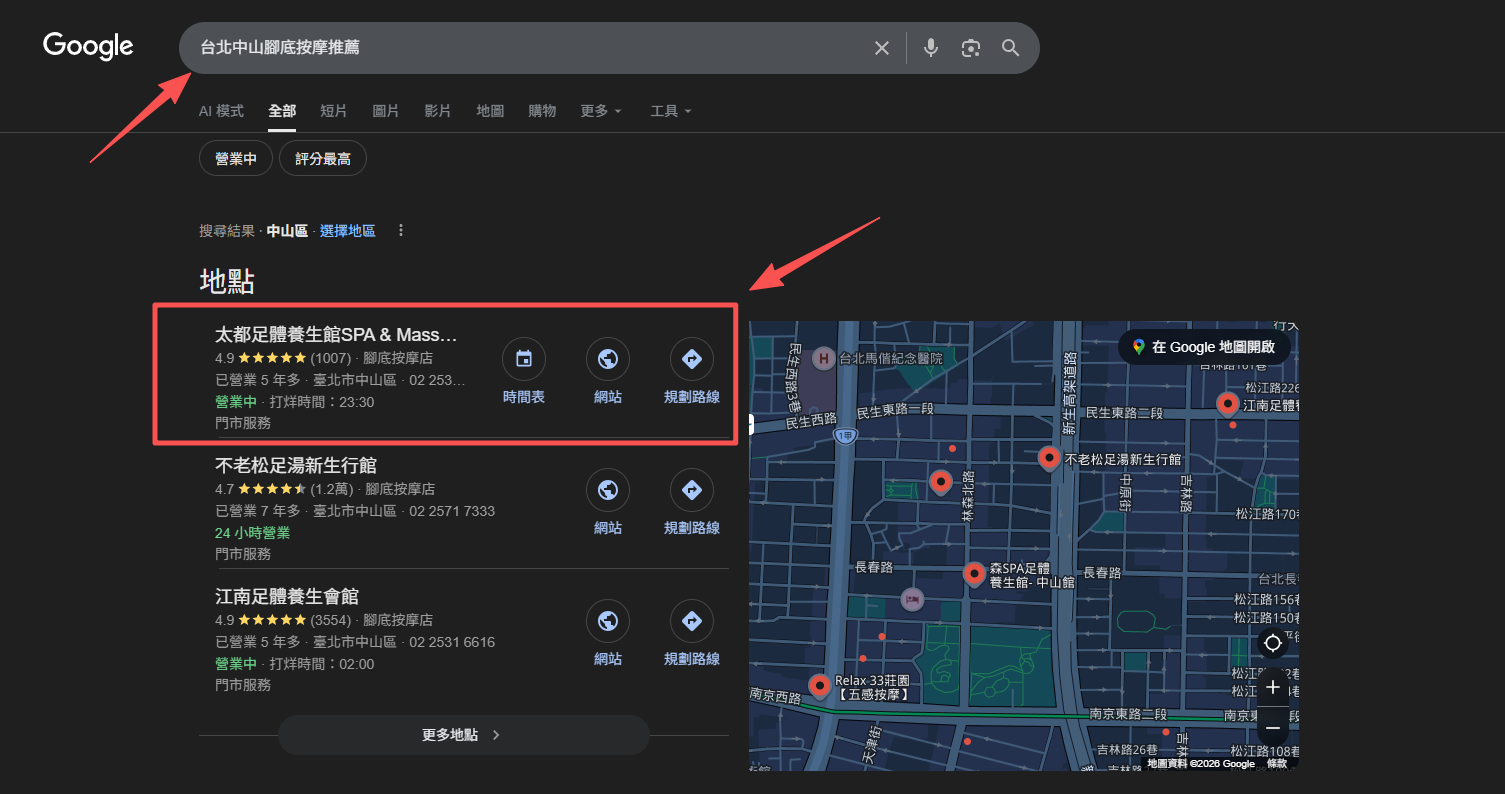
Task: Zoom in on the map
Action: pyautogui.click(x=1272, y=688)
